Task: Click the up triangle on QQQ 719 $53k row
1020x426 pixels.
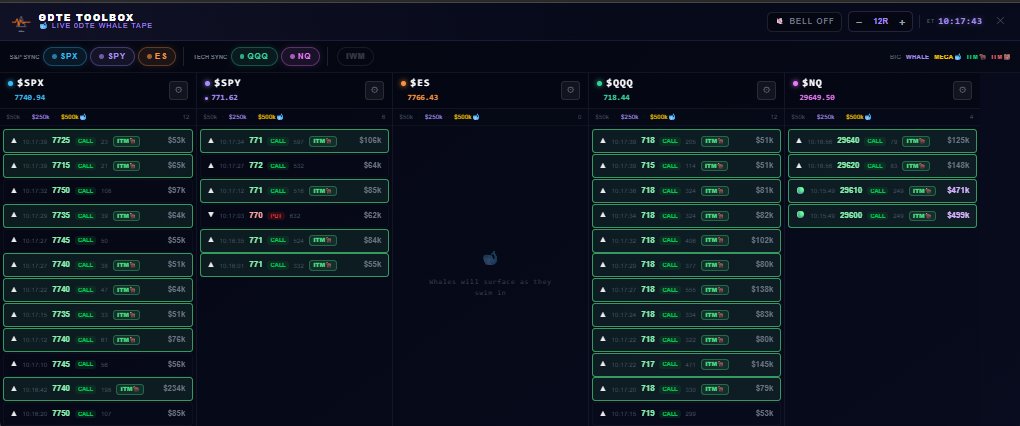Action: point(602,413)
